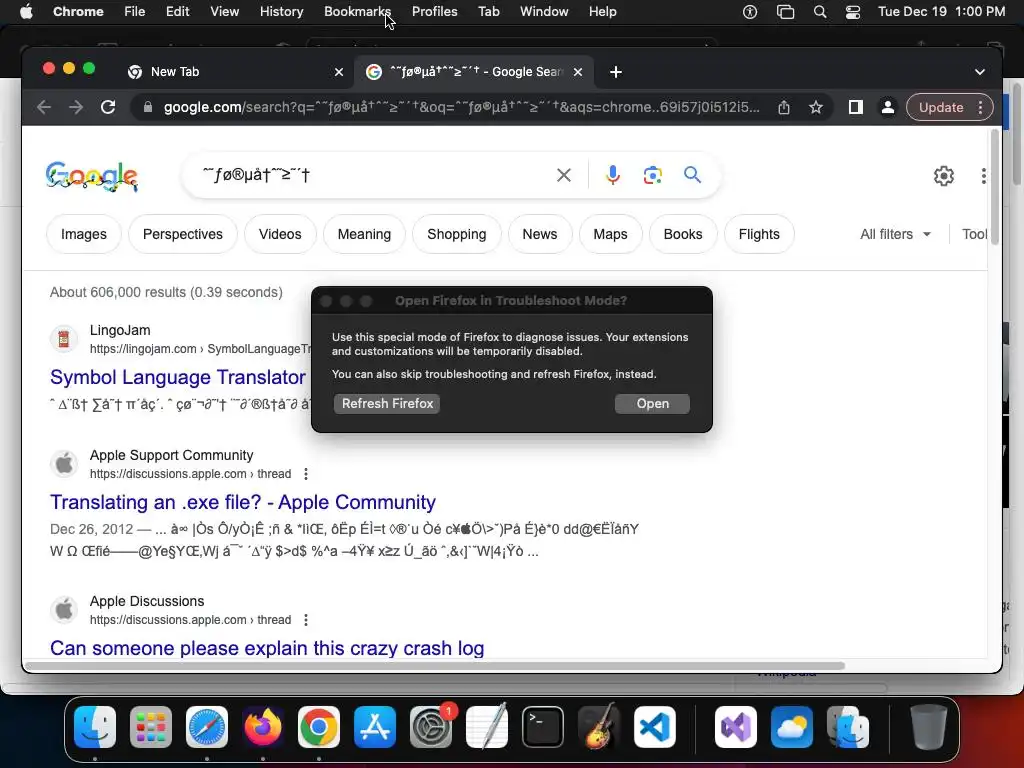
Task: Open Google quick settings gear
Action: point(944,176)
